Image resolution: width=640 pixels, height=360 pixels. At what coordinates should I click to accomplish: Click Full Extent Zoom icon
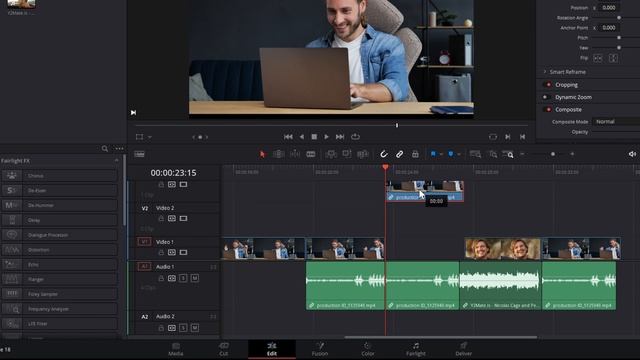475,154
